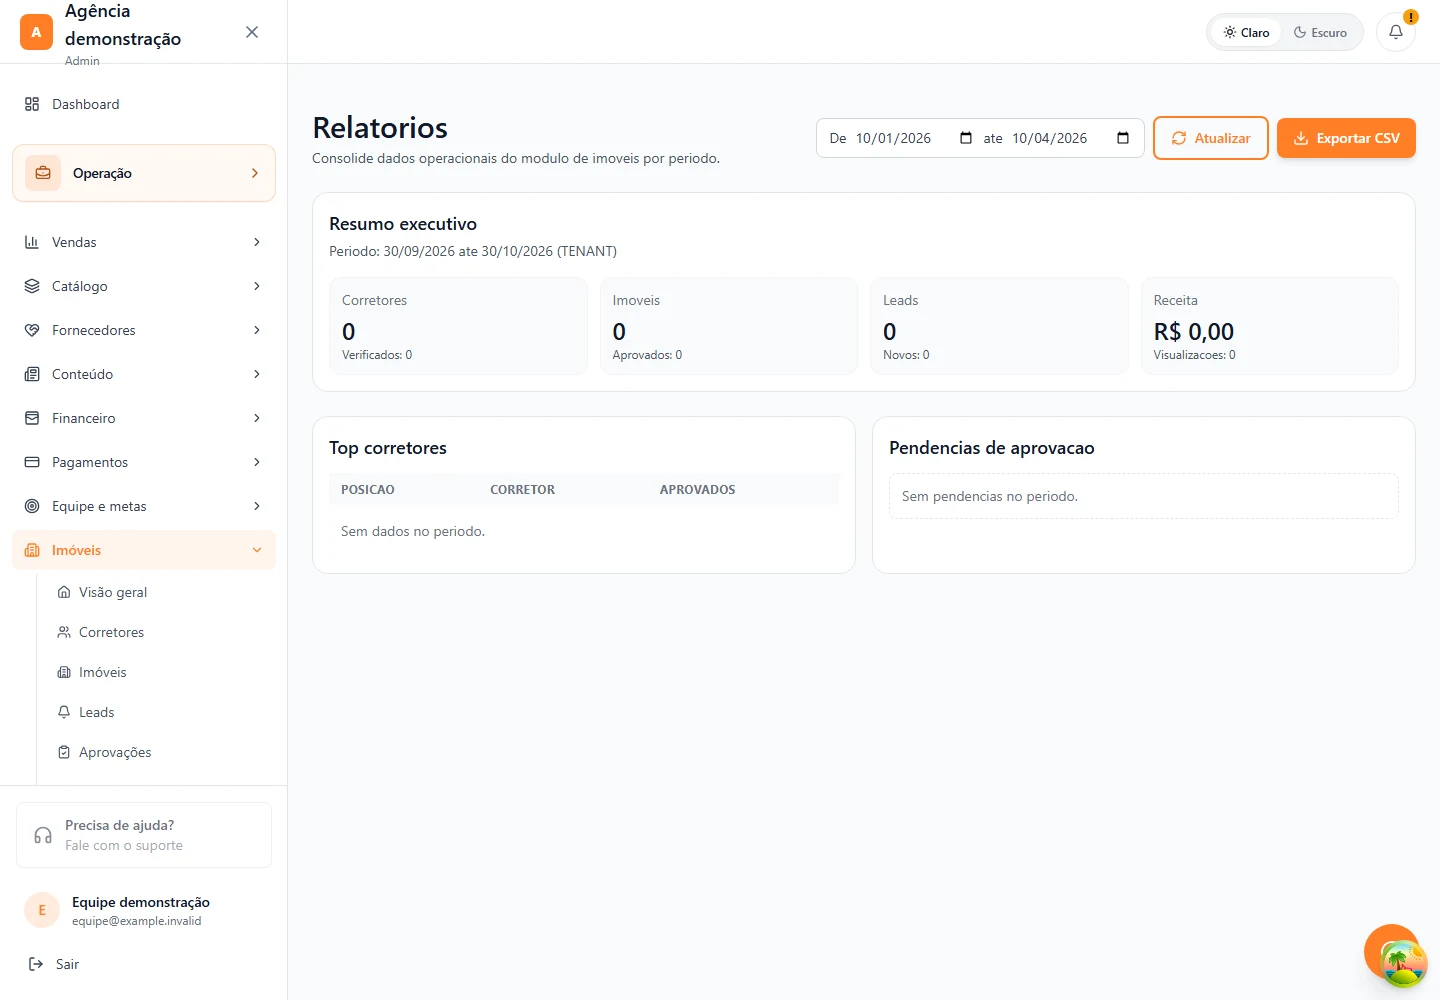Click the Atualizar button
This screenshot has height=1000, width=1440.
point(1211,138)
